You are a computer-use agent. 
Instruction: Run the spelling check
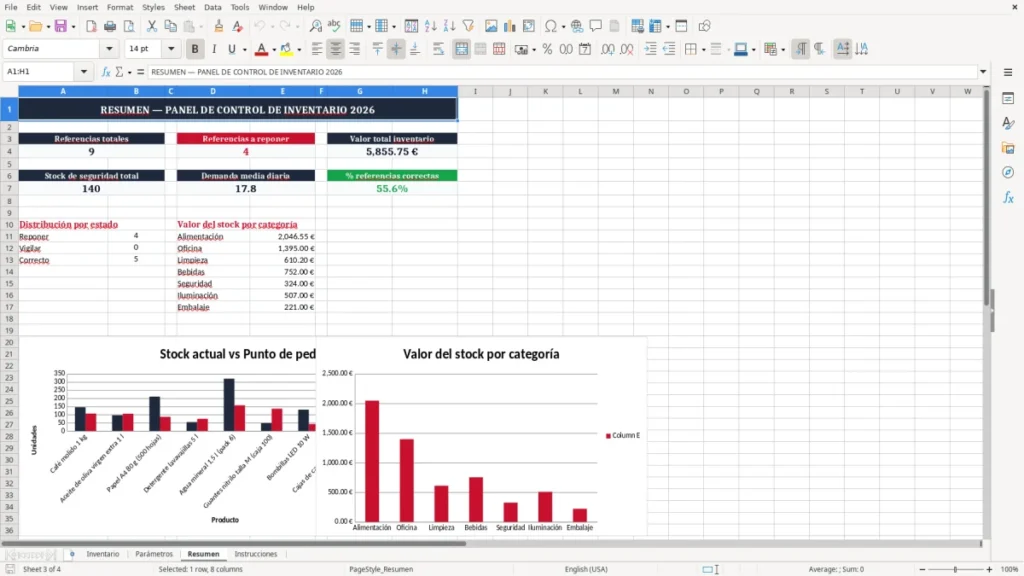tap(334, 26)
